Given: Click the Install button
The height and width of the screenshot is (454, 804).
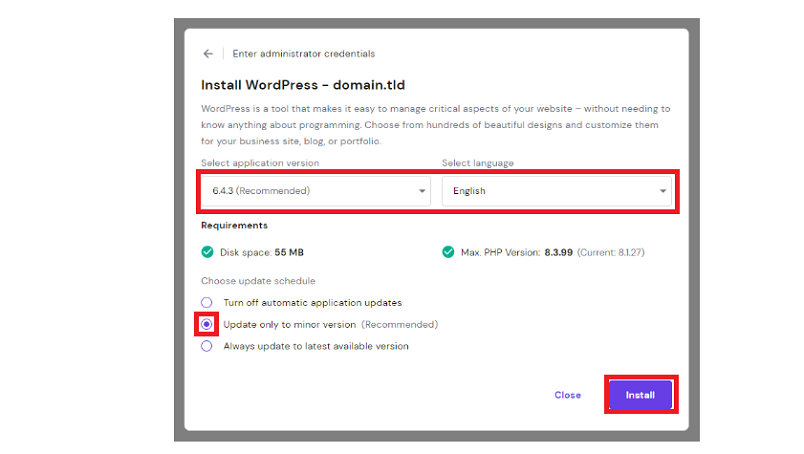Looking at the screenshot, I should pyautogui.click(x=640, y=395).
